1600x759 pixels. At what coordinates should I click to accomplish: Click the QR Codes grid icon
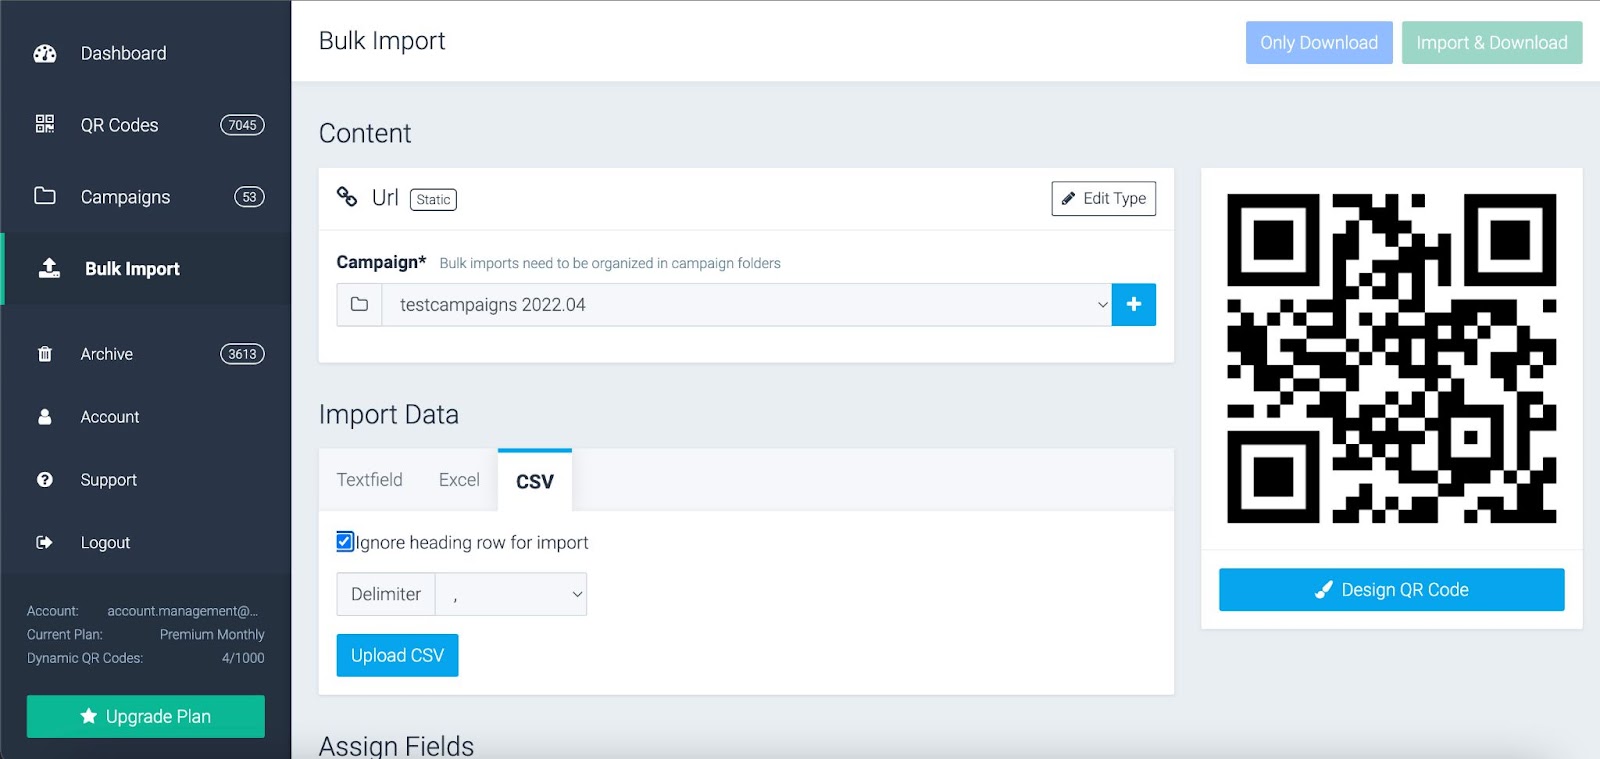[45, 124]
